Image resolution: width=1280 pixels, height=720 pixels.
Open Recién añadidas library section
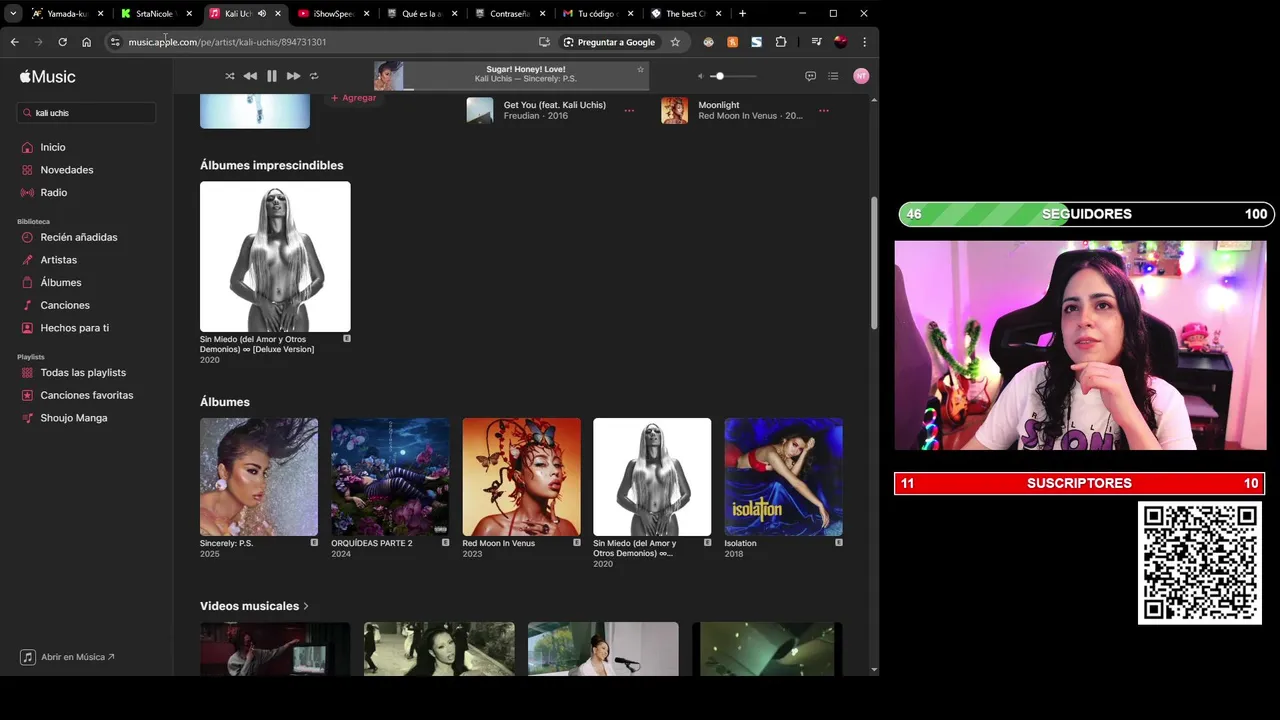[x=78, y=237]
